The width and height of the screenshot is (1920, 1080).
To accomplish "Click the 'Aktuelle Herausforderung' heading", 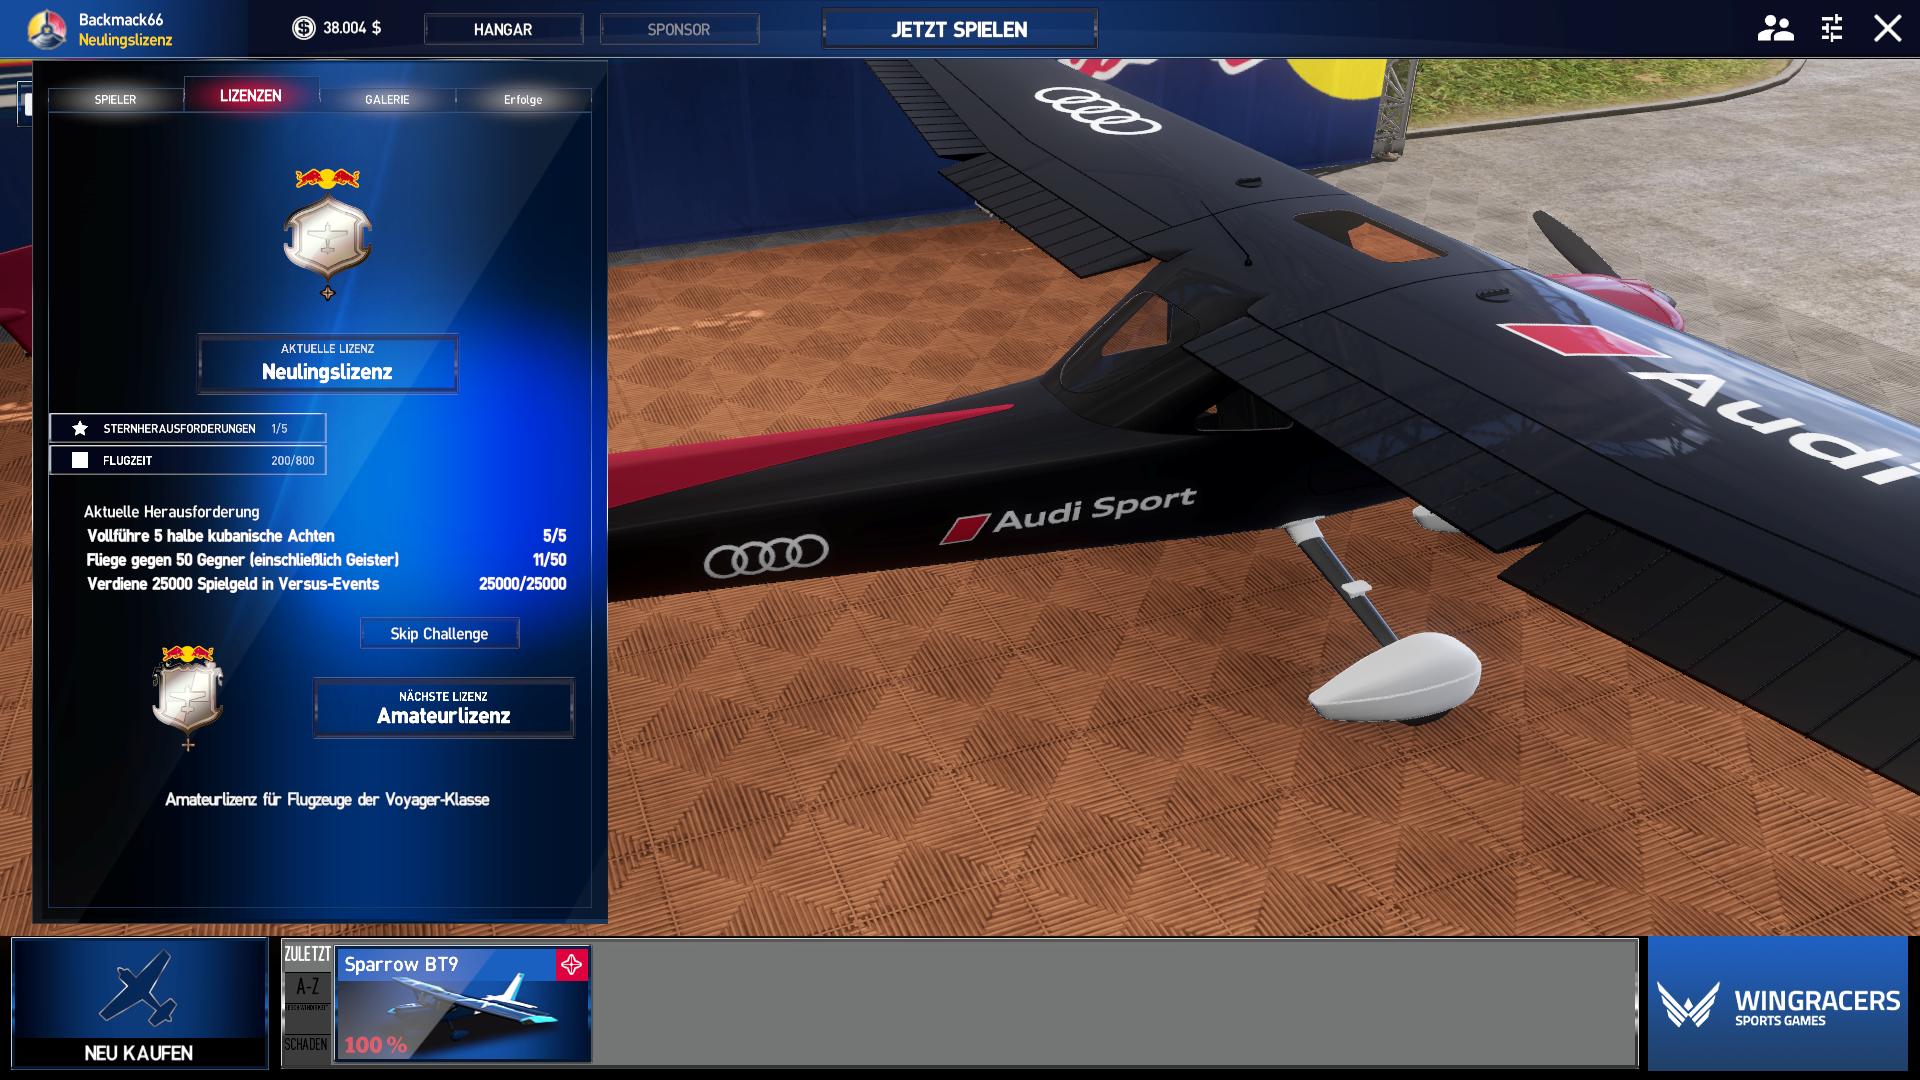I will coord(172,511).
